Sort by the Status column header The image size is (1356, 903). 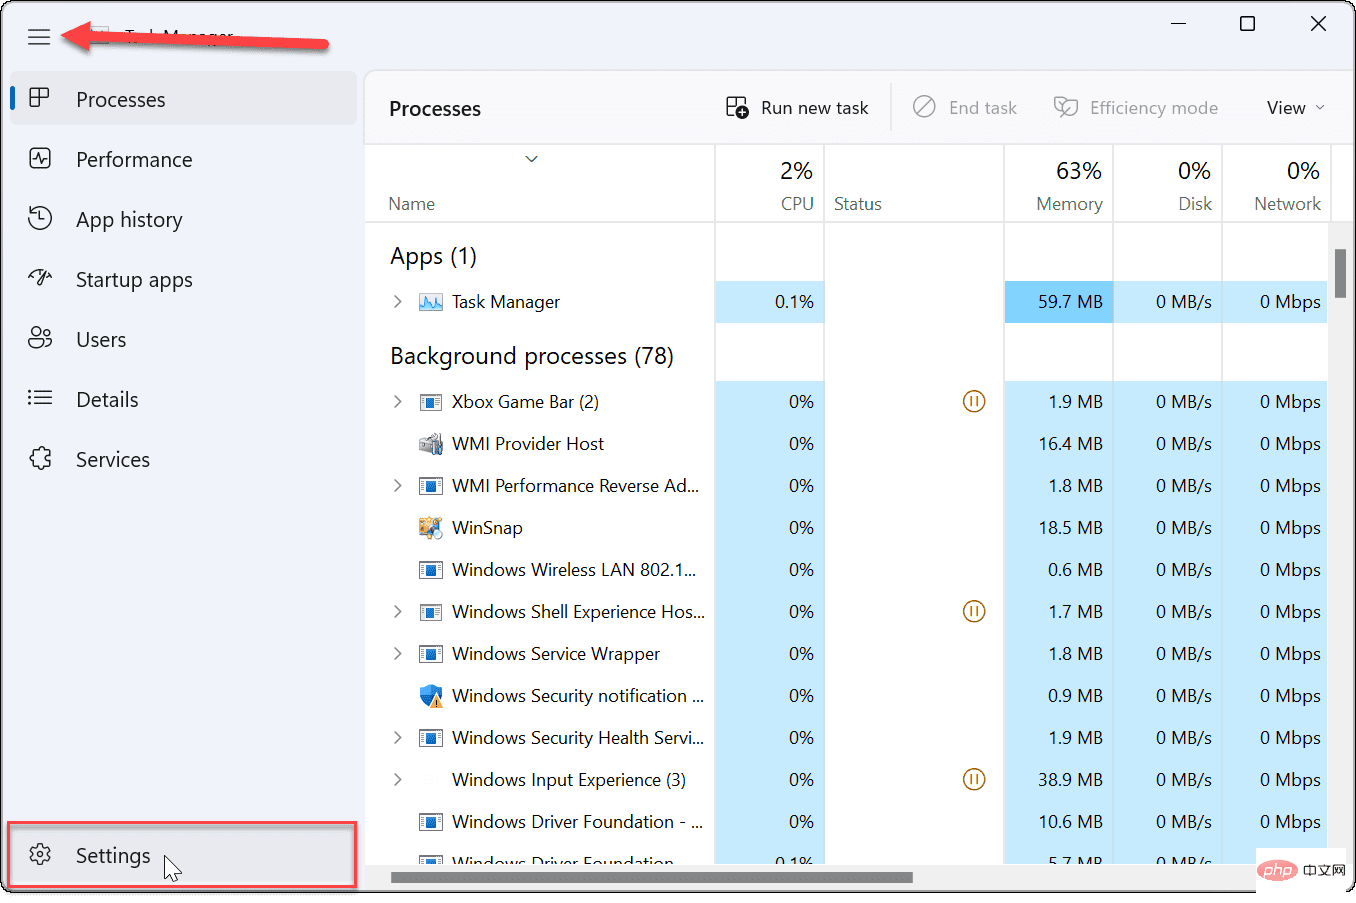pos(914,184)
